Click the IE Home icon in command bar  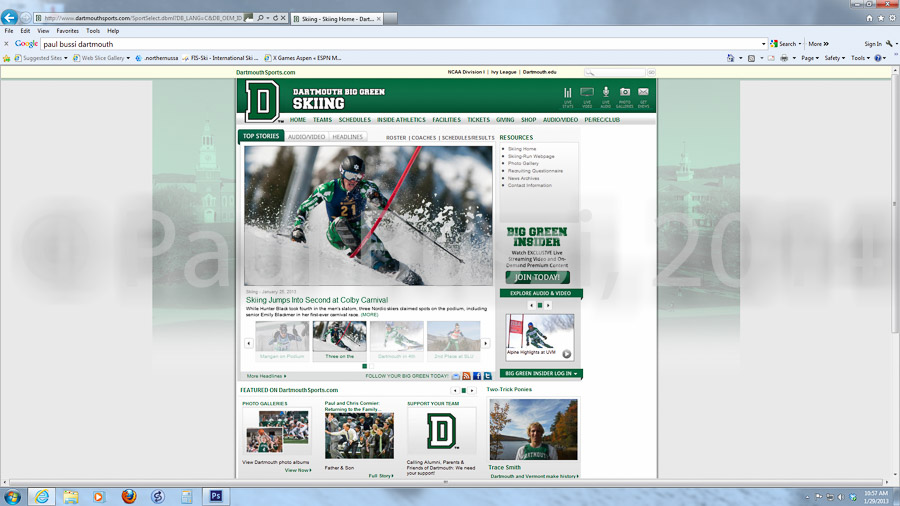(730, 58)
